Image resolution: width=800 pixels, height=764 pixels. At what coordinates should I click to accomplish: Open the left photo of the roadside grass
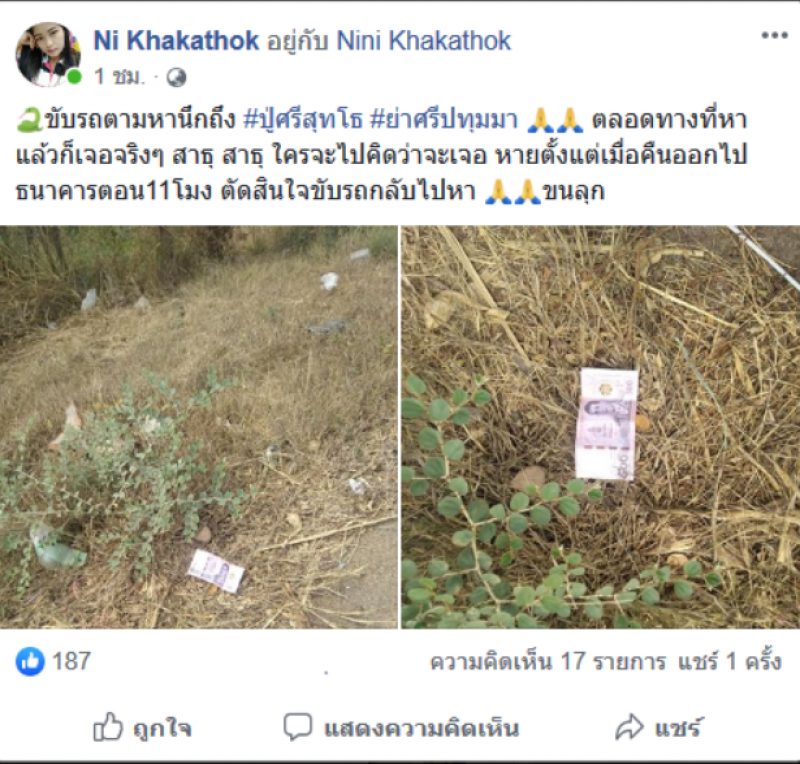click(x=198, y=427)
